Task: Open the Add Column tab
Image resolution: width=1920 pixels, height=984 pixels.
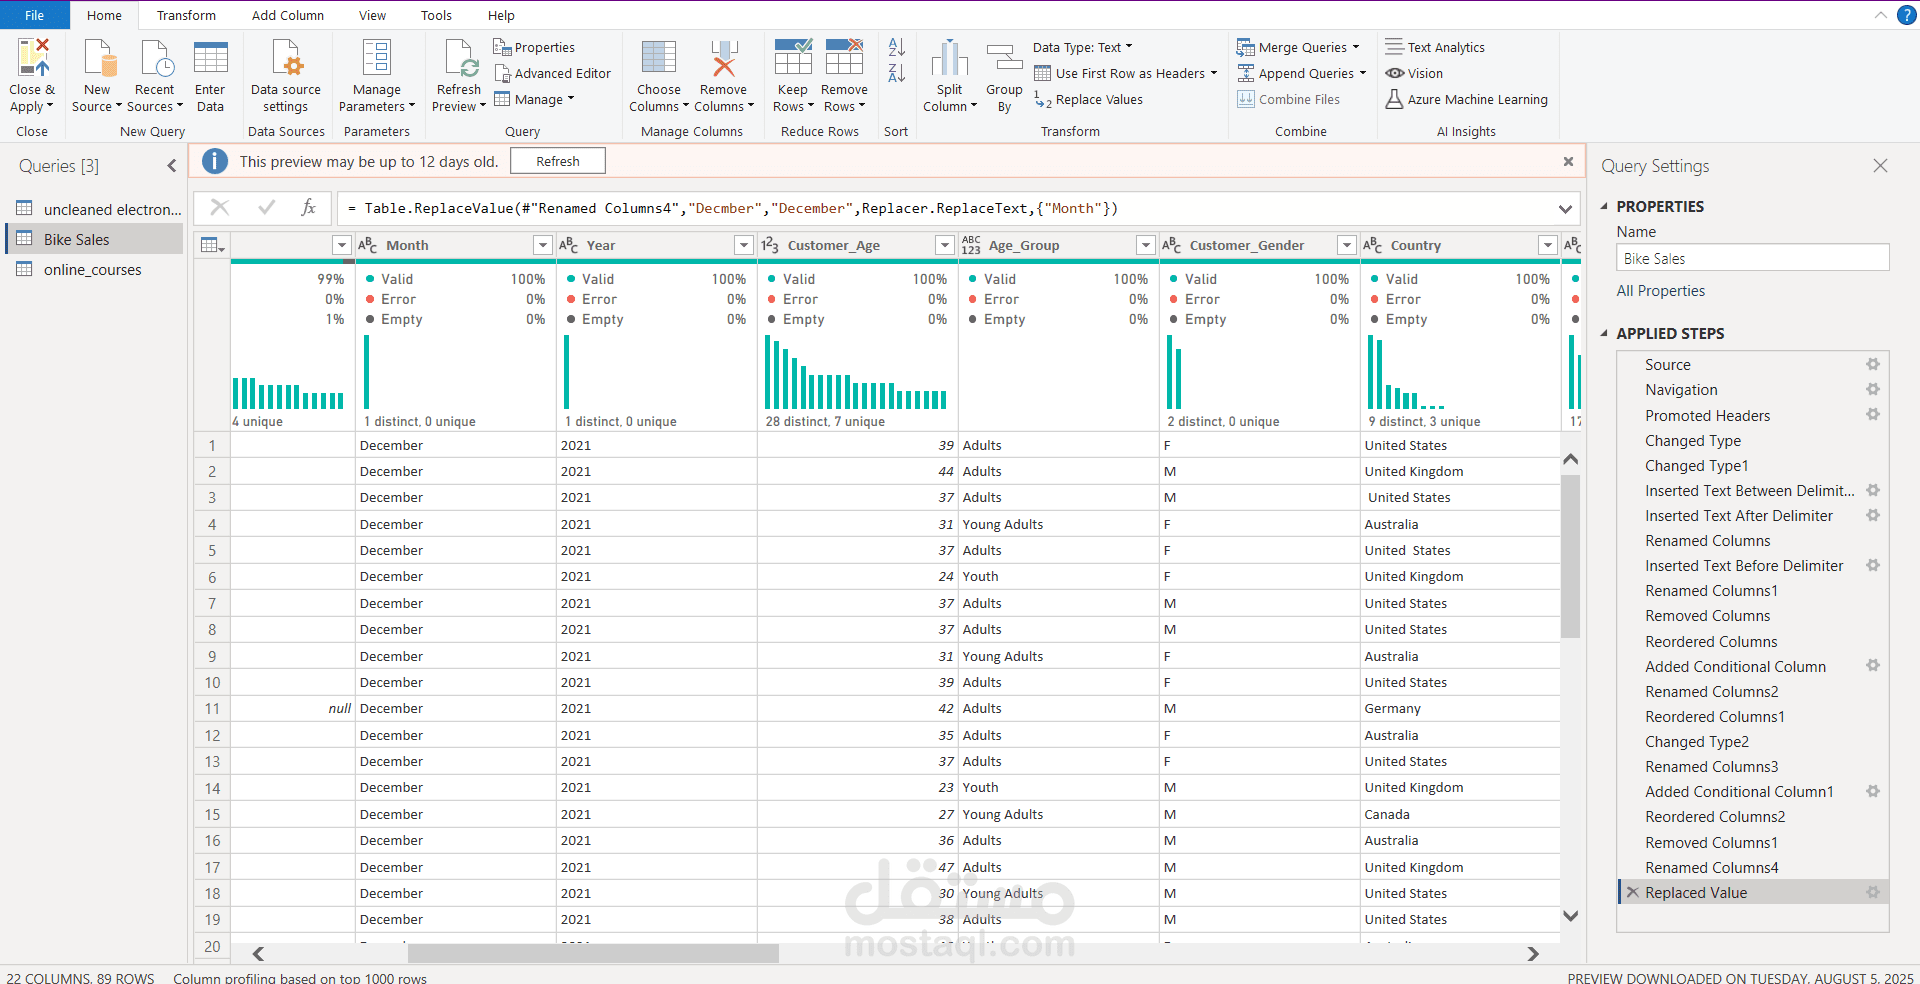Action: click(x=287, y=15)
